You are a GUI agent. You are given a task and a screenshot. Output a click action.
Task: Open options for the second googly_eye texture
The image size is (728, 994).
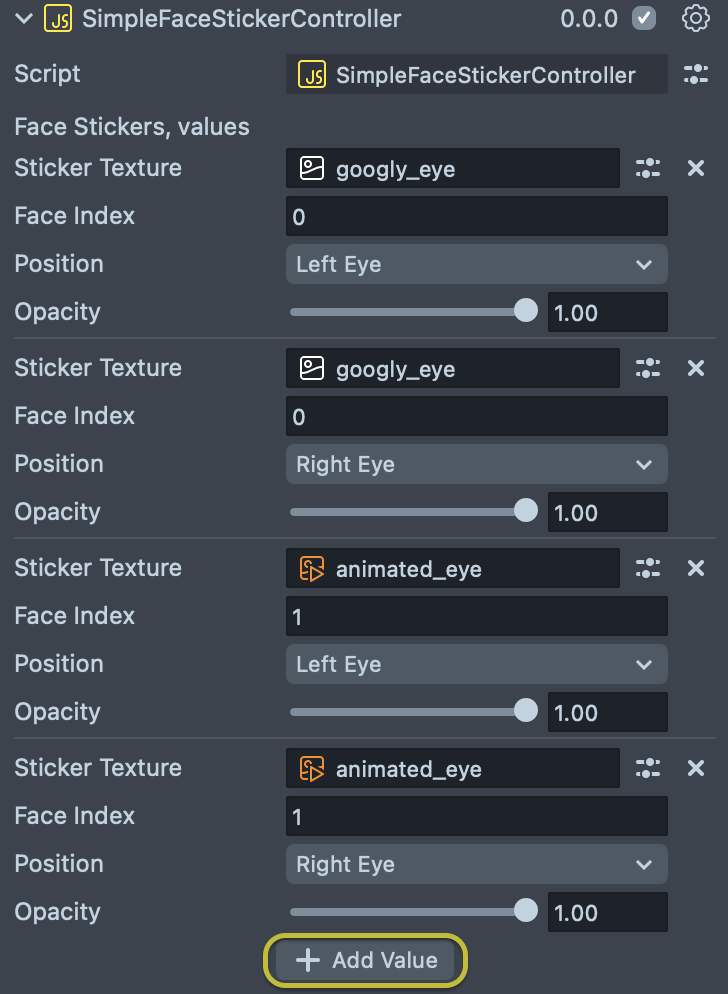[x=648, y=368]
